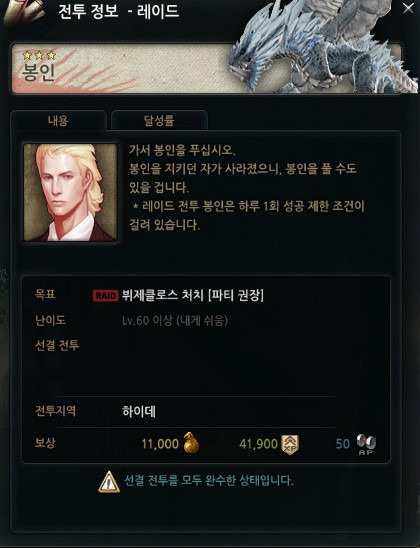Viewport: 420px width, 548px height.
Task: Switch to the 내용 tab
Action: pyautogui.click(x=58, y=121)
